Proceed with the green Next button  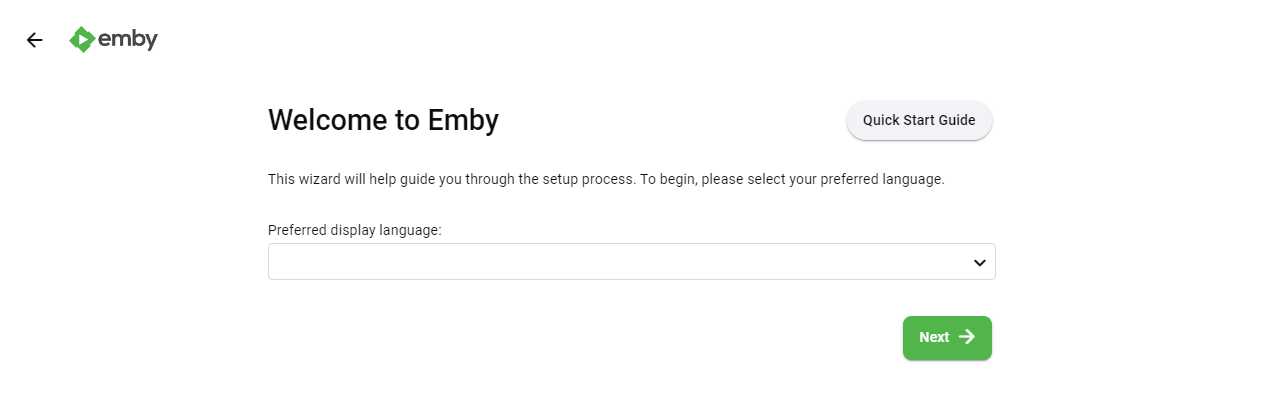point(946,338)
